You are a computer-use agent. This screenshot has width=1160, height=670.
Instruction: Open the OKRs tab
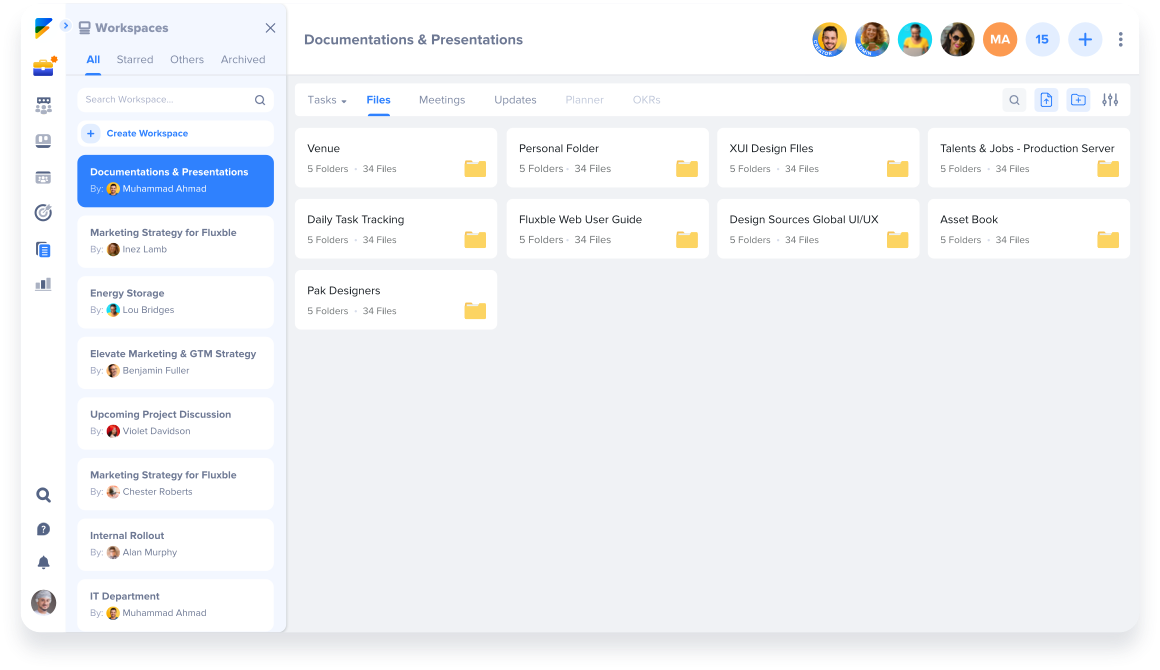coord(647,100)
